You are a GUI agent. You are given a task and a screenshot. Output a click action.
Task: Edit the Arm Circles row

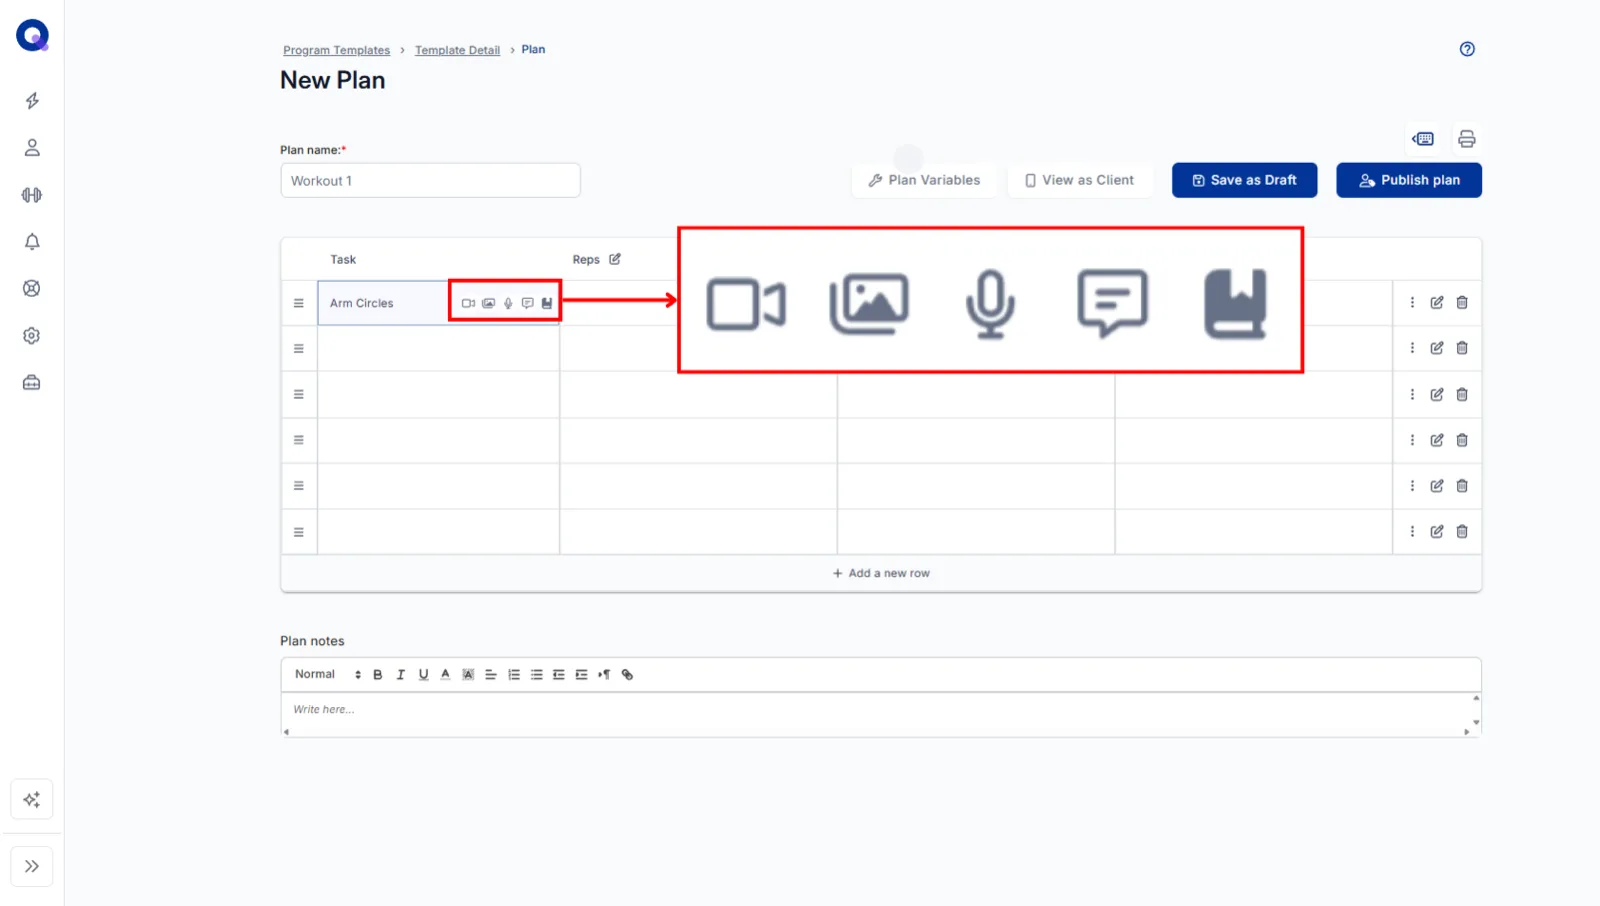tap(1437, 302)
